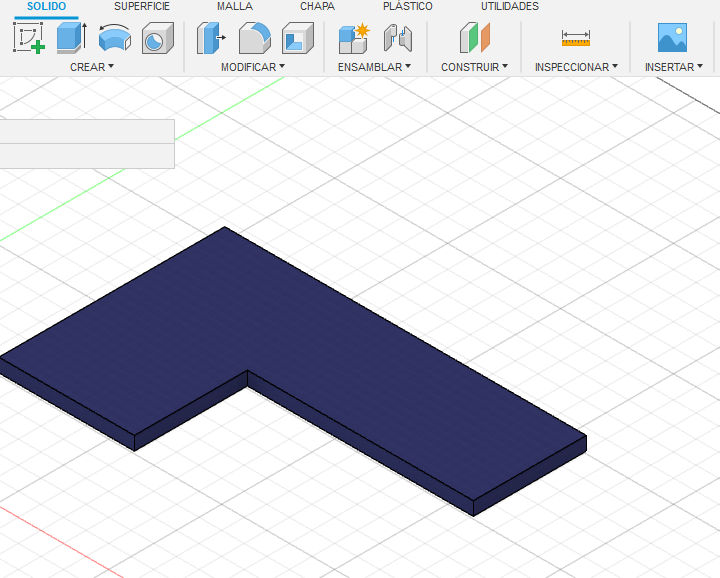Viewport: 720px width, 578px height.
Task: Select the Press Pull tool icon
Action: pos(211,38)
